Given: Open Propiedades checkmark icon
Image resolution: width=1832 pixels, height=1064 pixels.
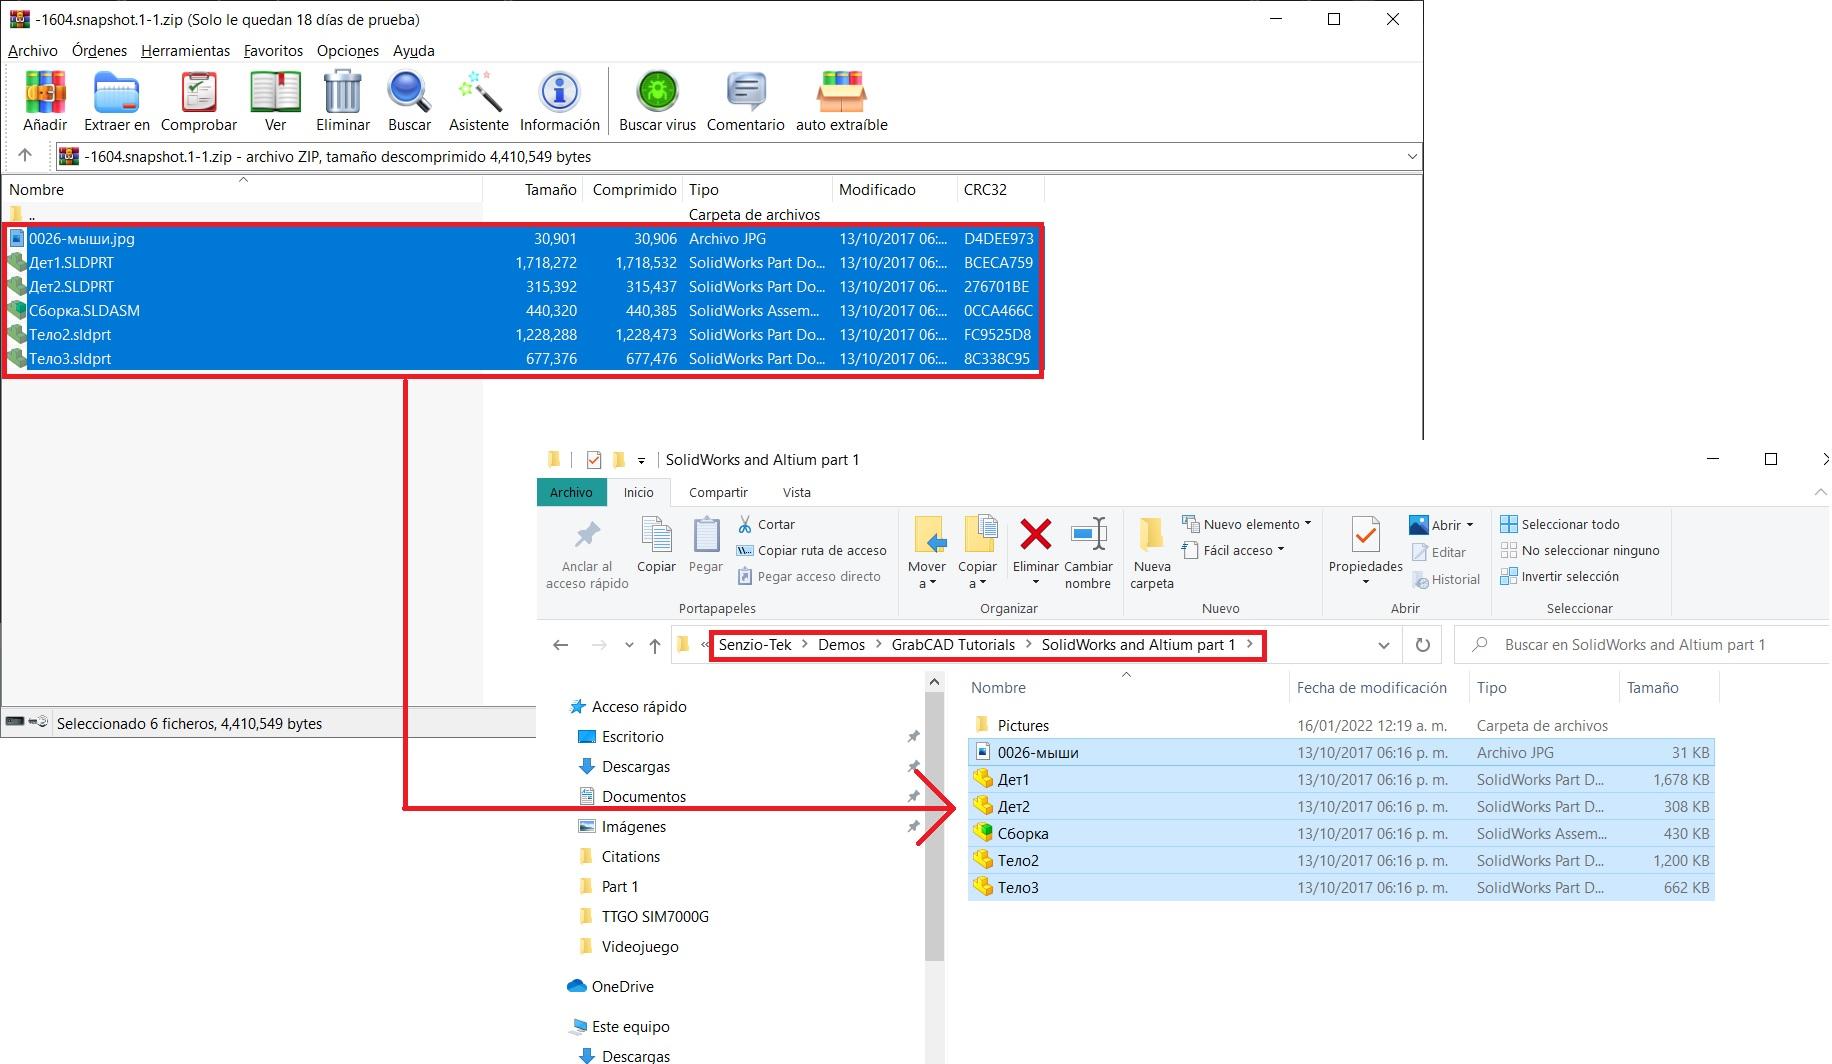Looking at the screenshot, I should [1365, 536].
